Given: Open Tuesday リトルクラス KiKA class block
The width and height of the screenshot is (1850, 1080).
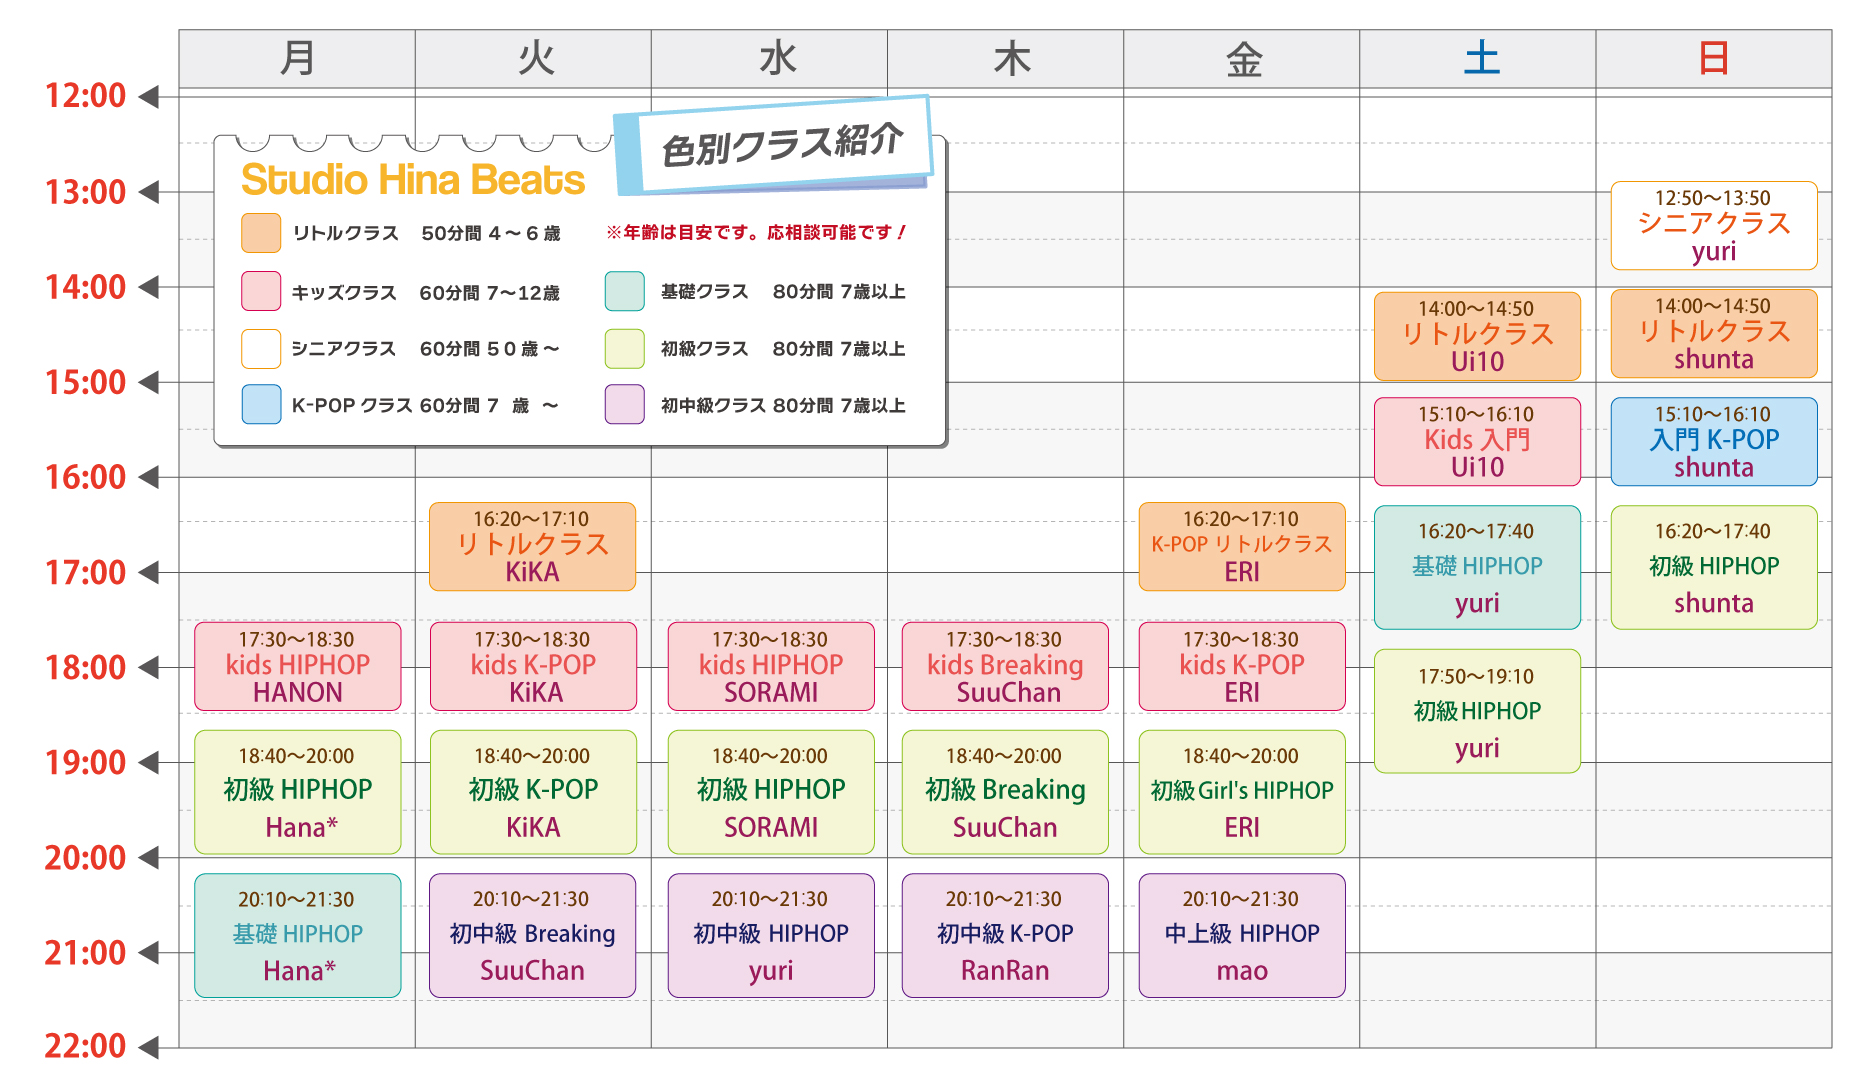Looking at the screenshot, I should click(532, 546).
